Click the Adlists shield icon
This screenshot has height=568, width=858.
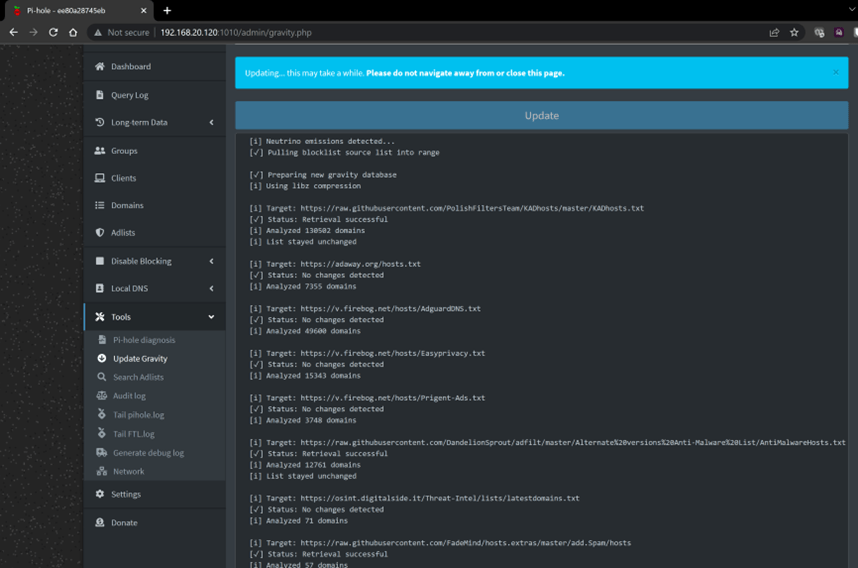(x=100, y=233)
